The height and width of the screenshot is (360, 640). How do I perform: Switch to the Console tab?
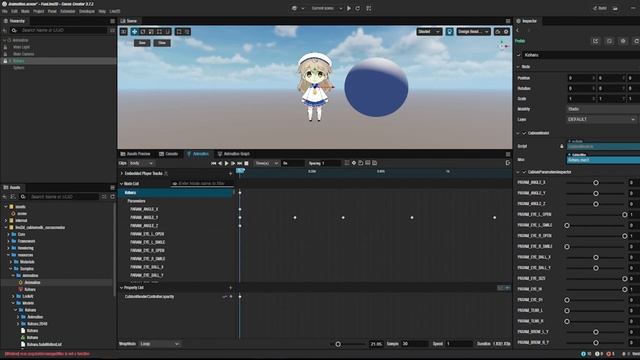tap(169, 154)
